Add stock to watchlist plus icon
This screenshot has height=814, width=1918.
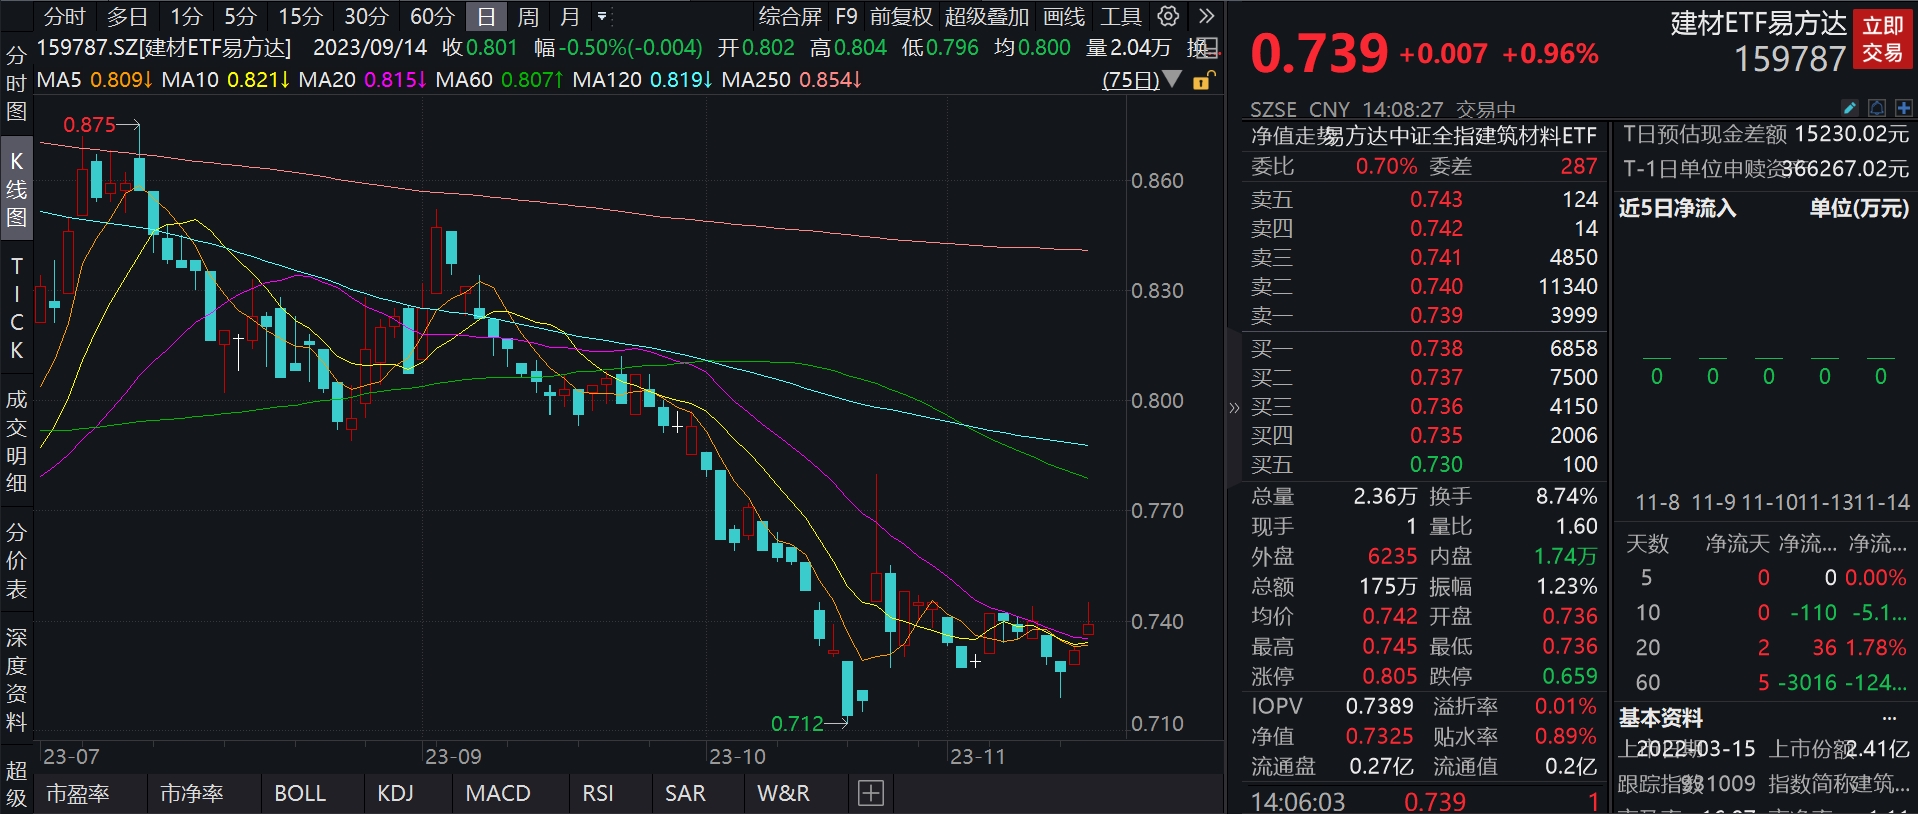click(x=1903, y=108)
